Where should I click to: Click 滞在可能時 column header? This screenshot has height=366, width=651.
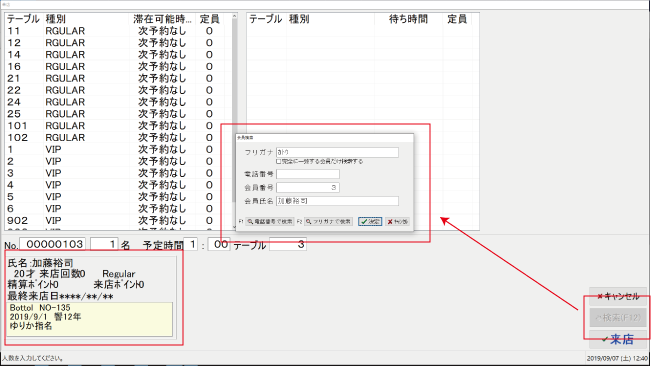[162, 19]
